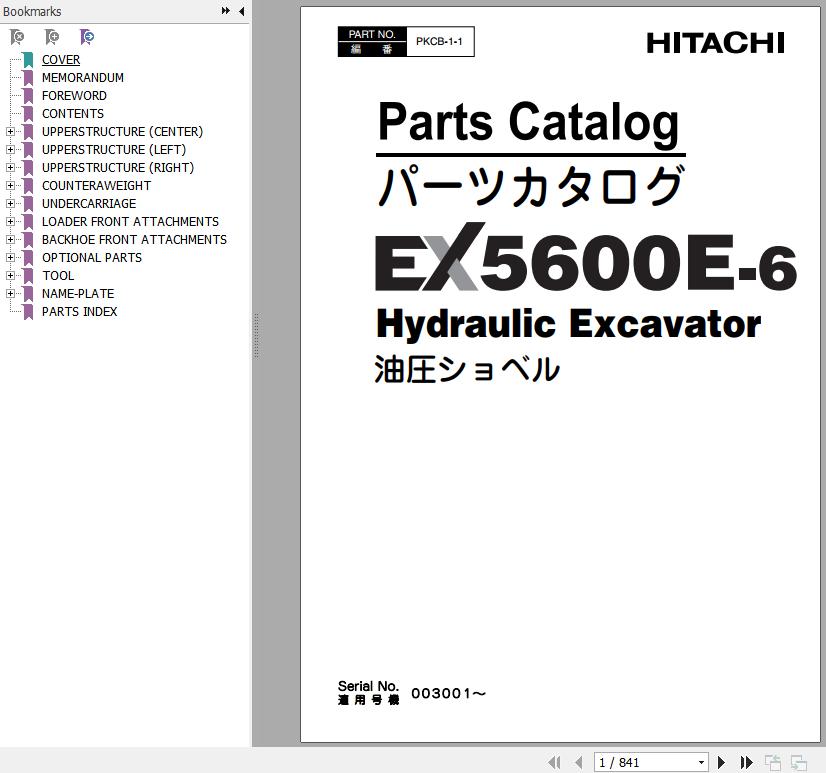Click the FOREWORD bookmark icon

(28, 95)
